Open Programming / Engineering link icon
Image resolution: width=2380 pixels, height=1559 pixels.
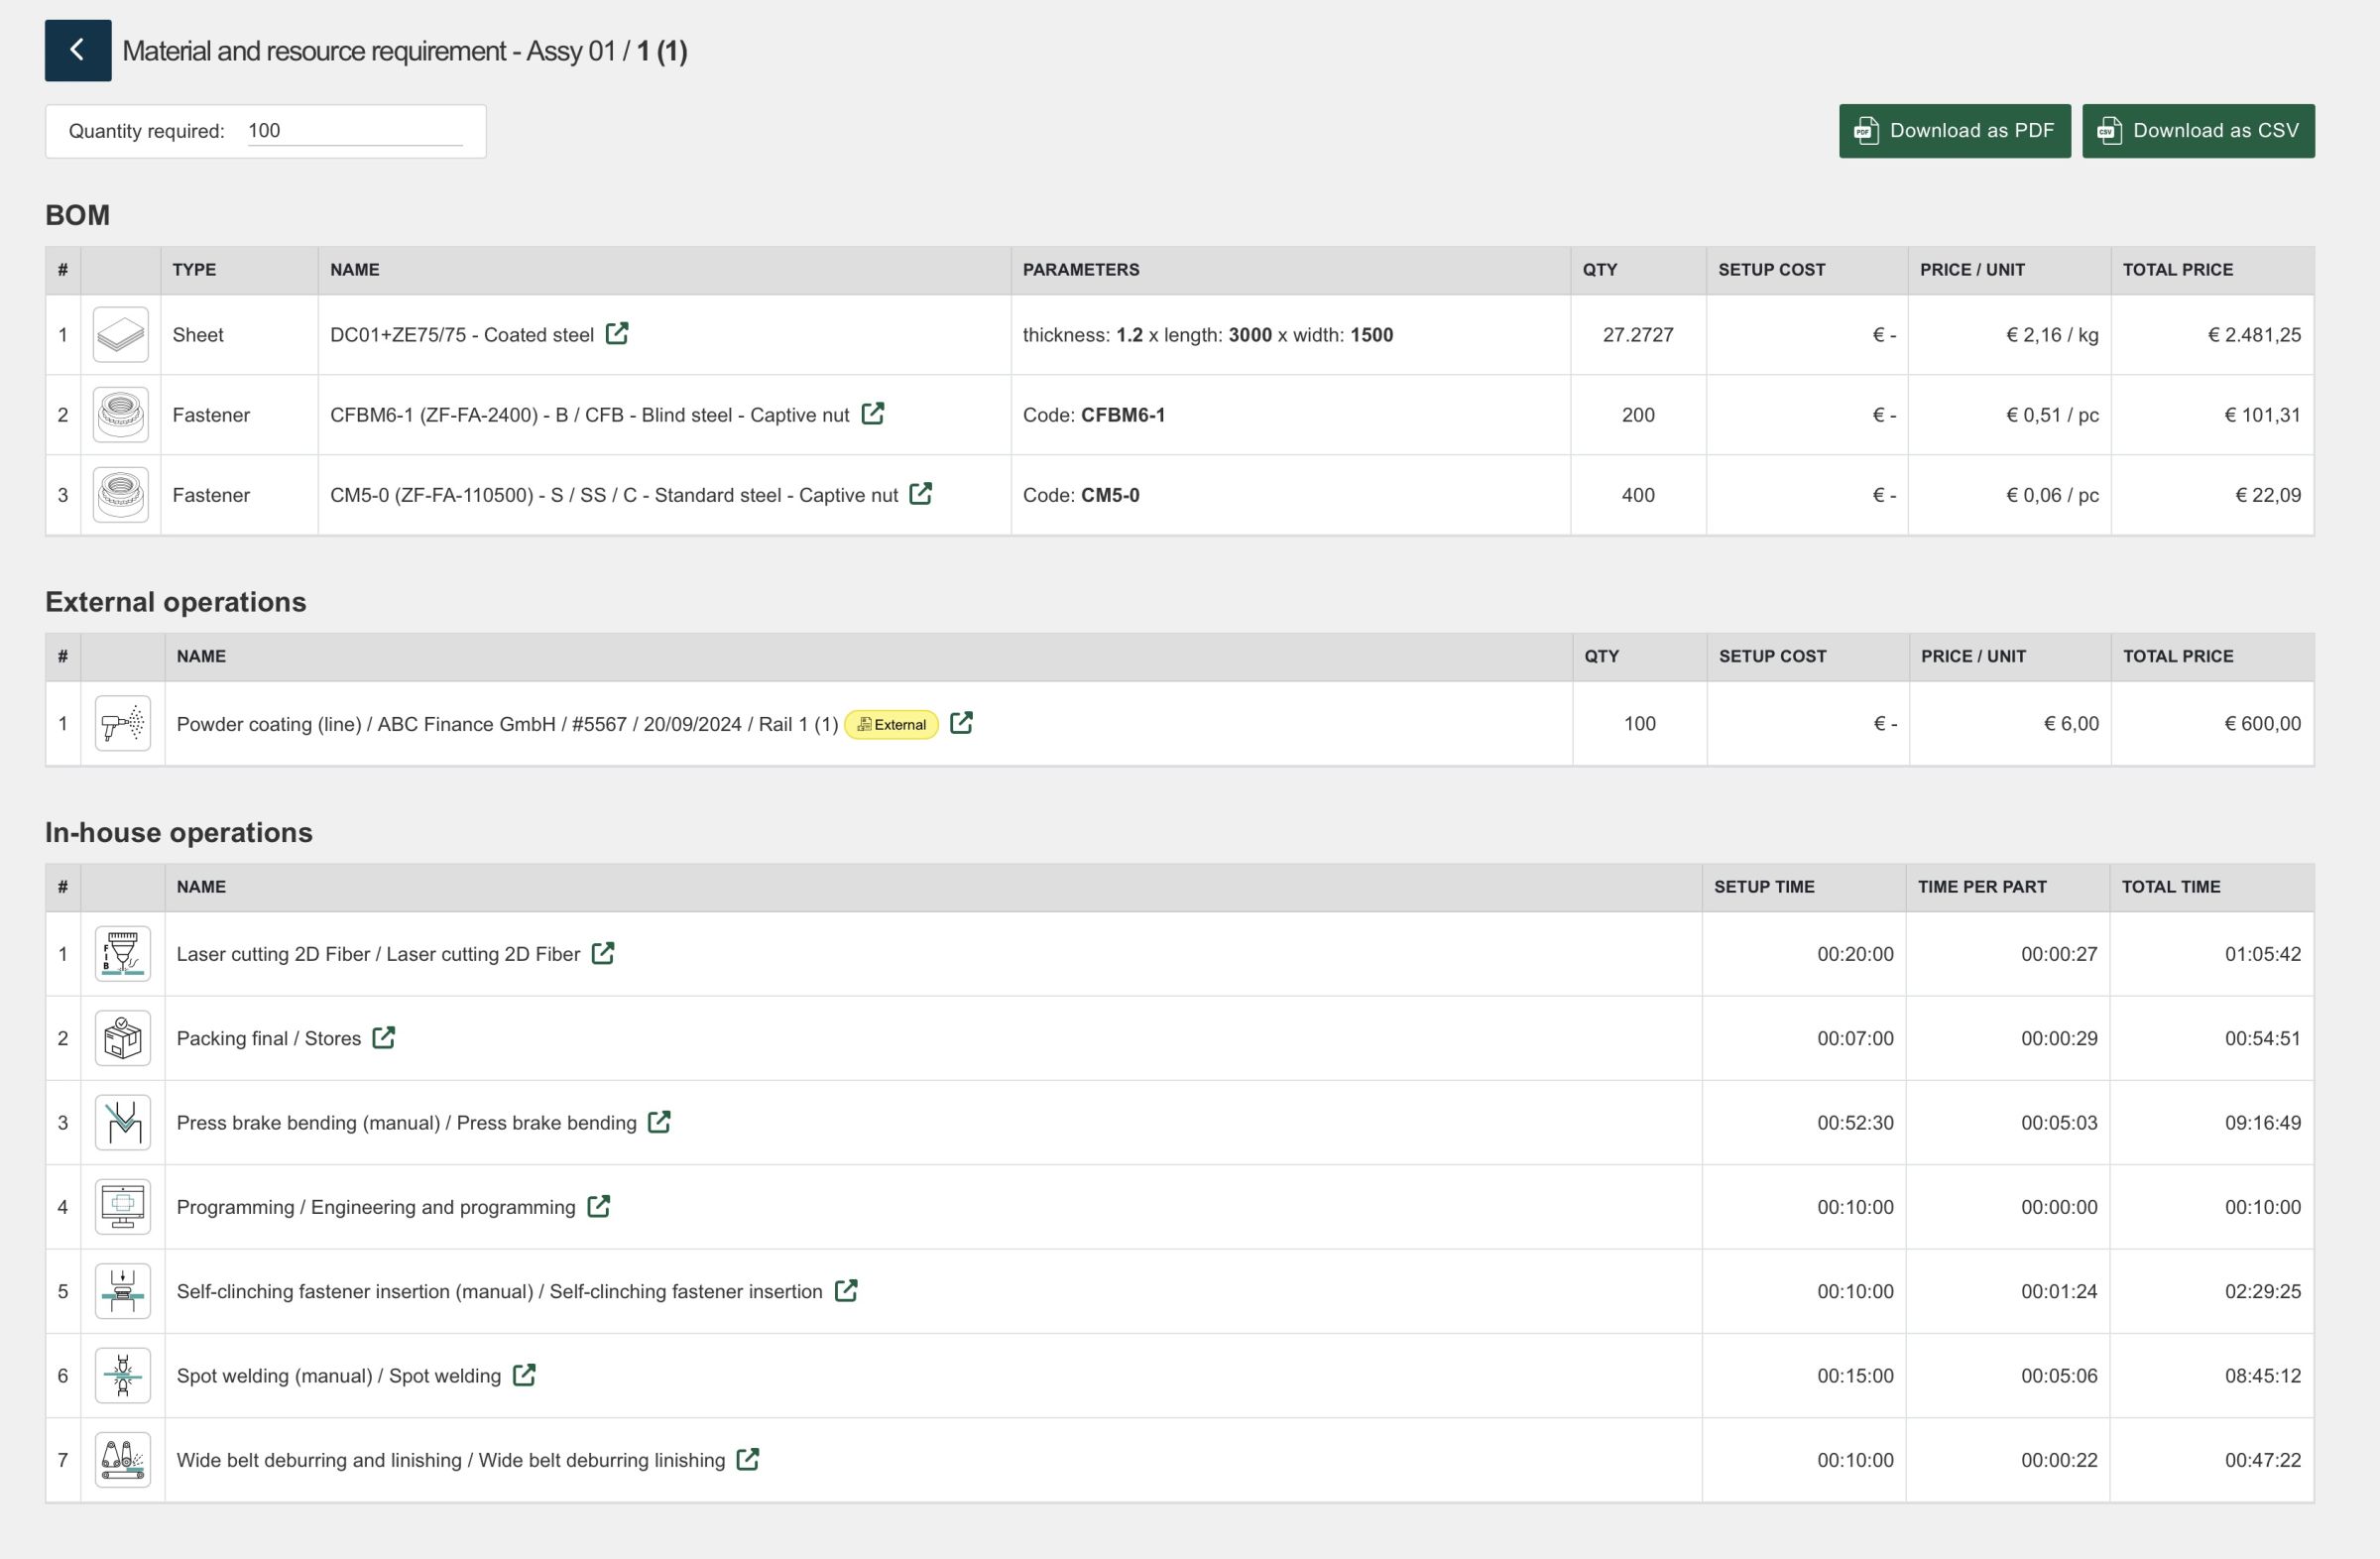[598, 1206]
